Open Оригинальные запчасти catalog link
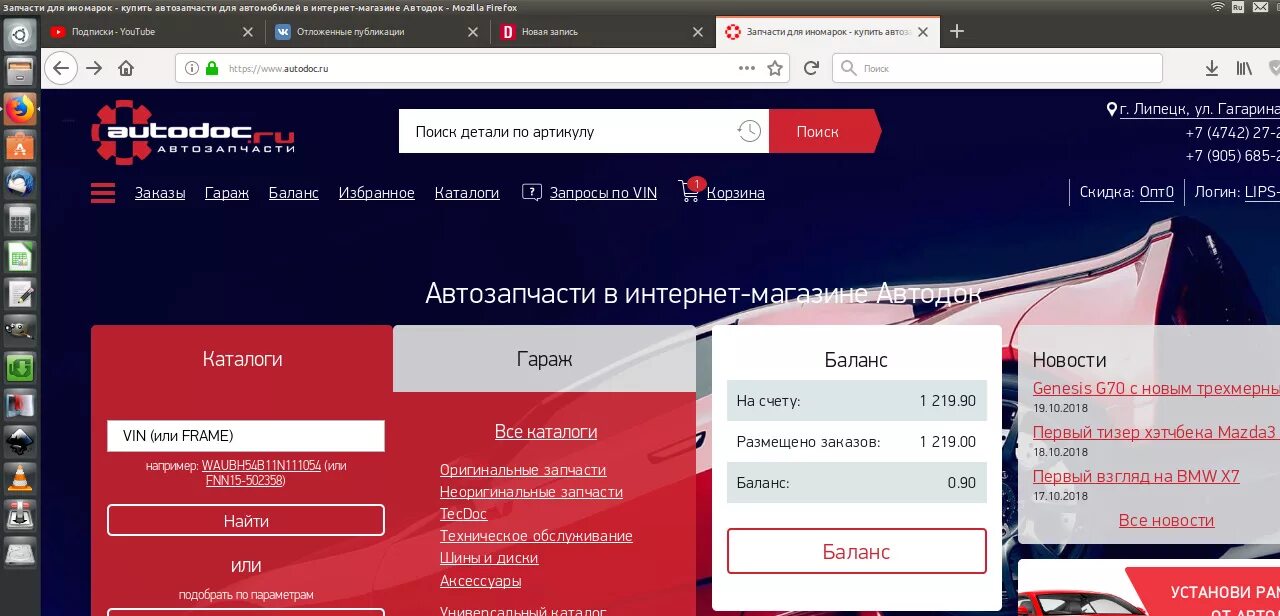Image resolution: width=1280 pixels, height=616 pixels. pyautogui.click(x=523, y=470)
